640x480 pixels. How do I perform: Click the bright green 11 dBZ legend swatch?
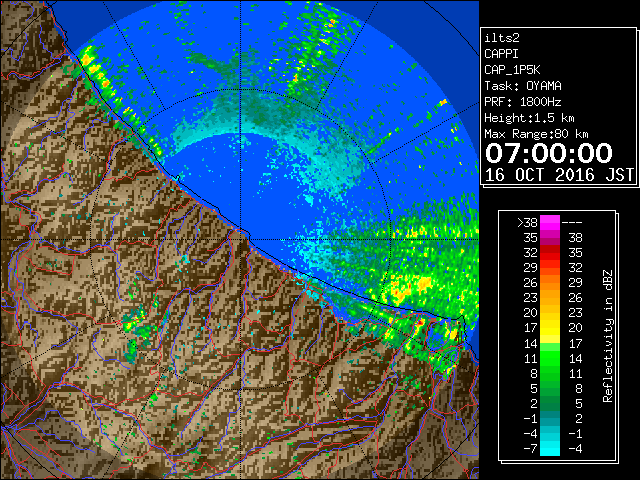tap(550, 358)
